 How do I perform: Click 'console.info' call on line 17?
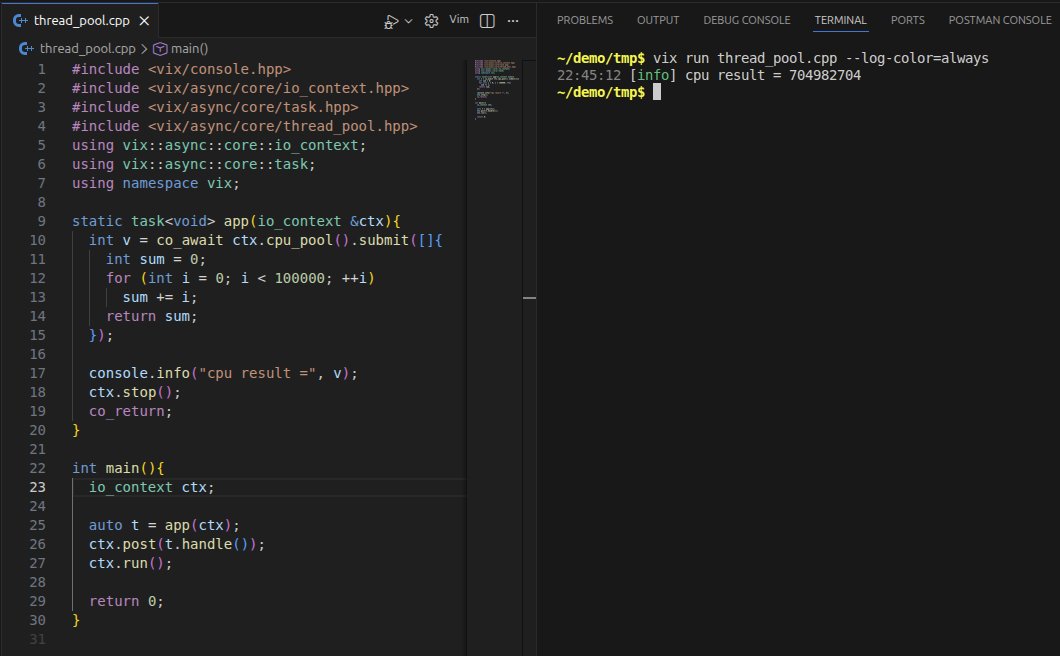pyautogui.click(x=139, y=373)
